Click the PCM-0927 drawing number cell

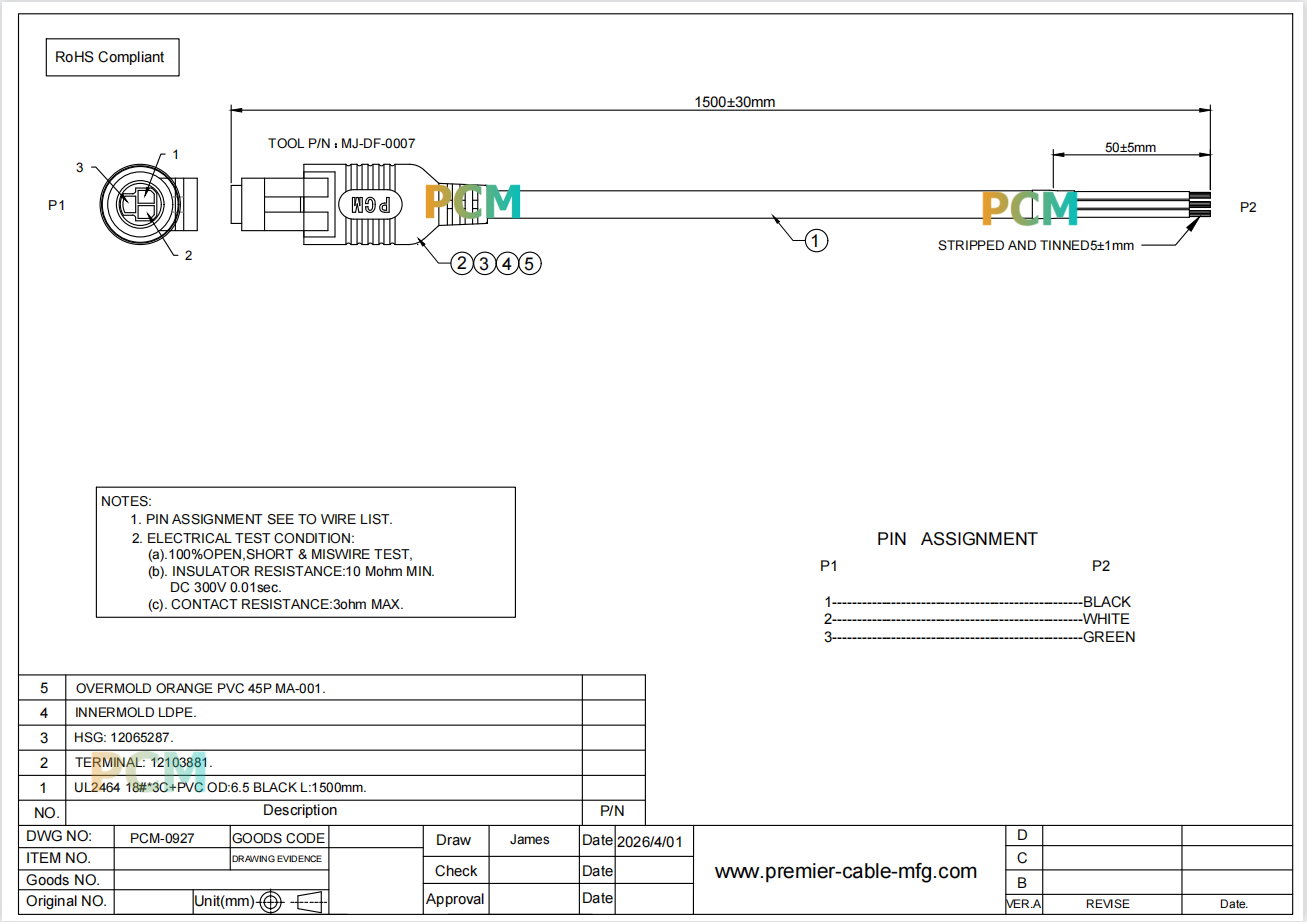click(x=162, y=838)
